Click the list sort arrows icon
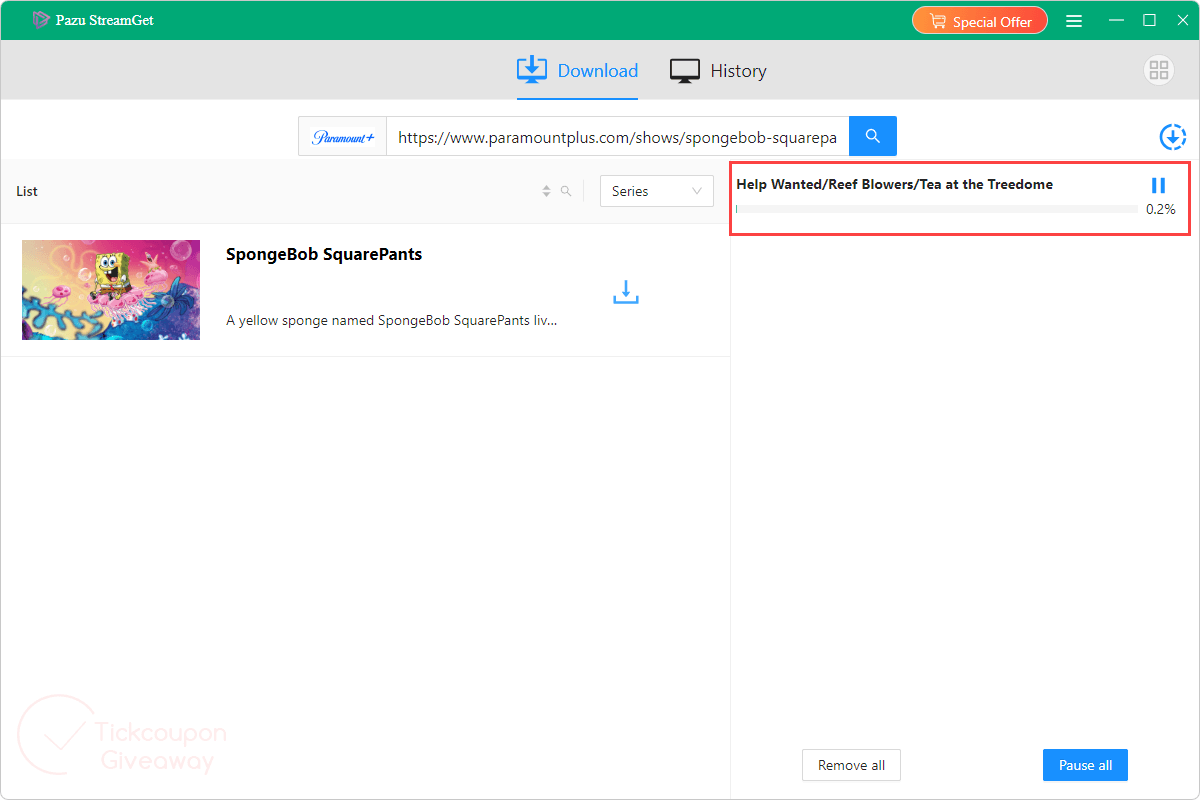The width and height of the screenshot is (1200, 800). [x=546, y=191]
